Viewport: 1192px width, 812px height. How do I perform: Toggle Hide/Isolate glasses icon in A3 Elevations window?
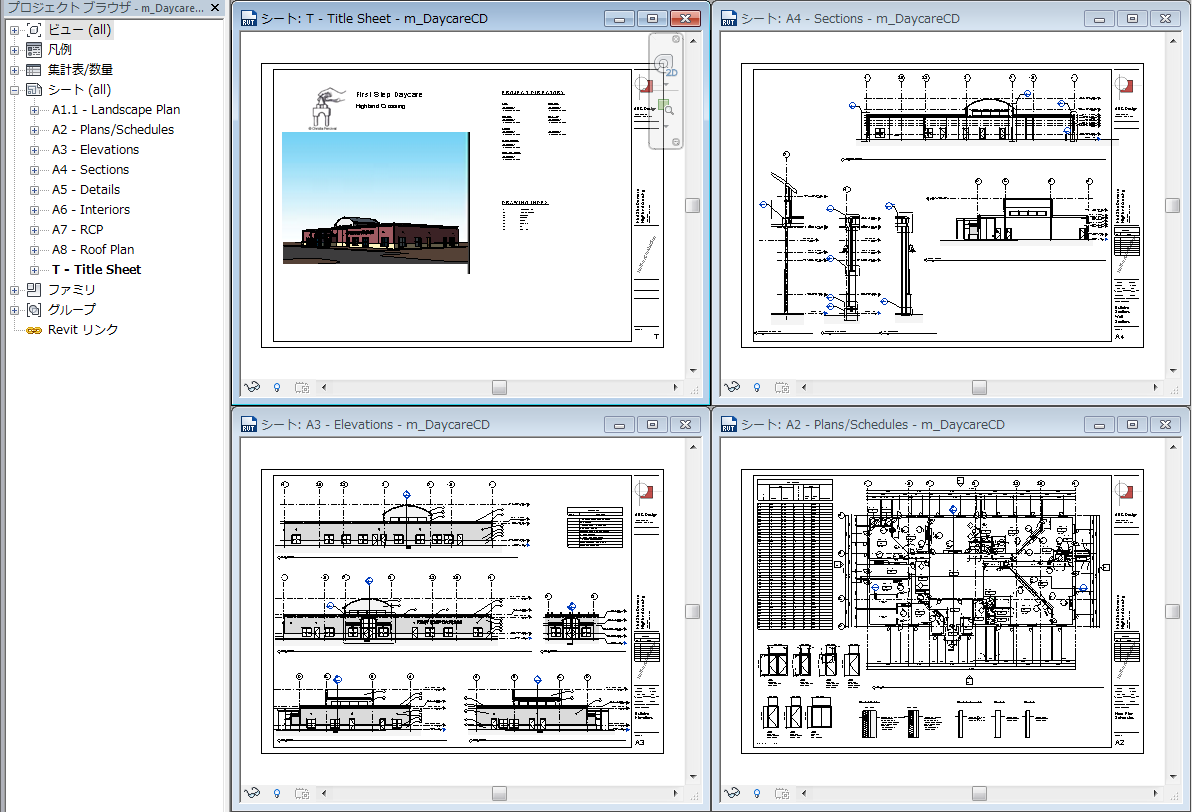[252, 793]
